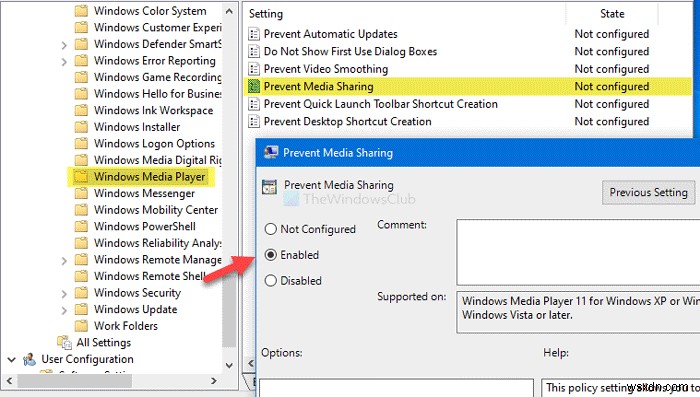Sort by the State column header
This screenshot has width=700, height=397.
(612, 14)
